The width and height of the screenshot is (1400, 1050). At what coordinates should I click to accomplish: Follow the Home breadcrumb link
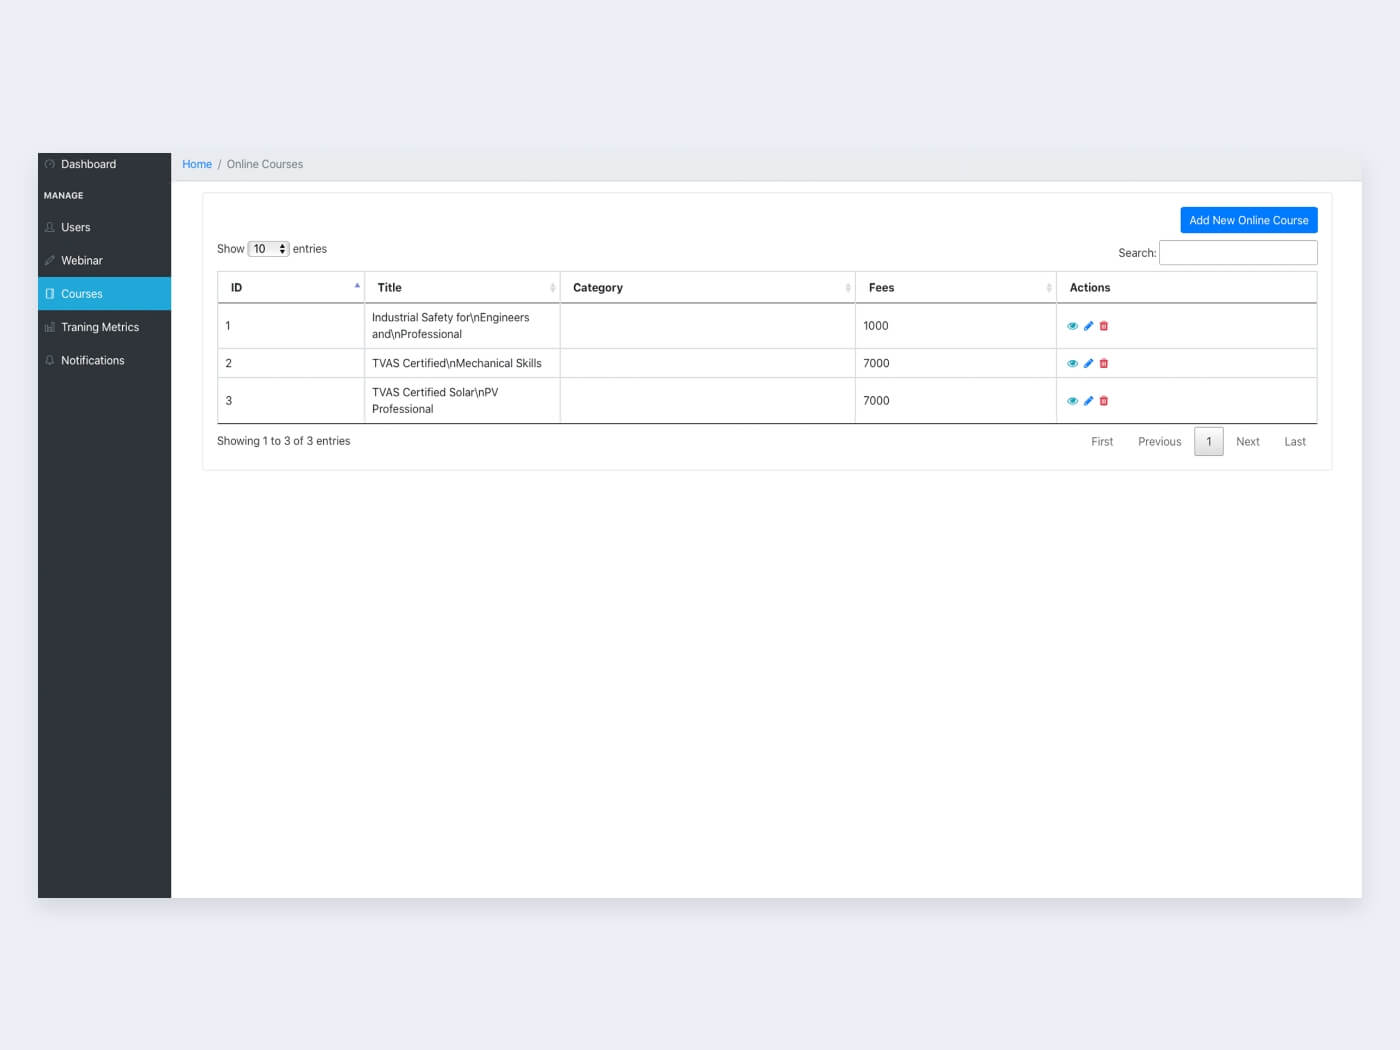(x=197, y=165)
